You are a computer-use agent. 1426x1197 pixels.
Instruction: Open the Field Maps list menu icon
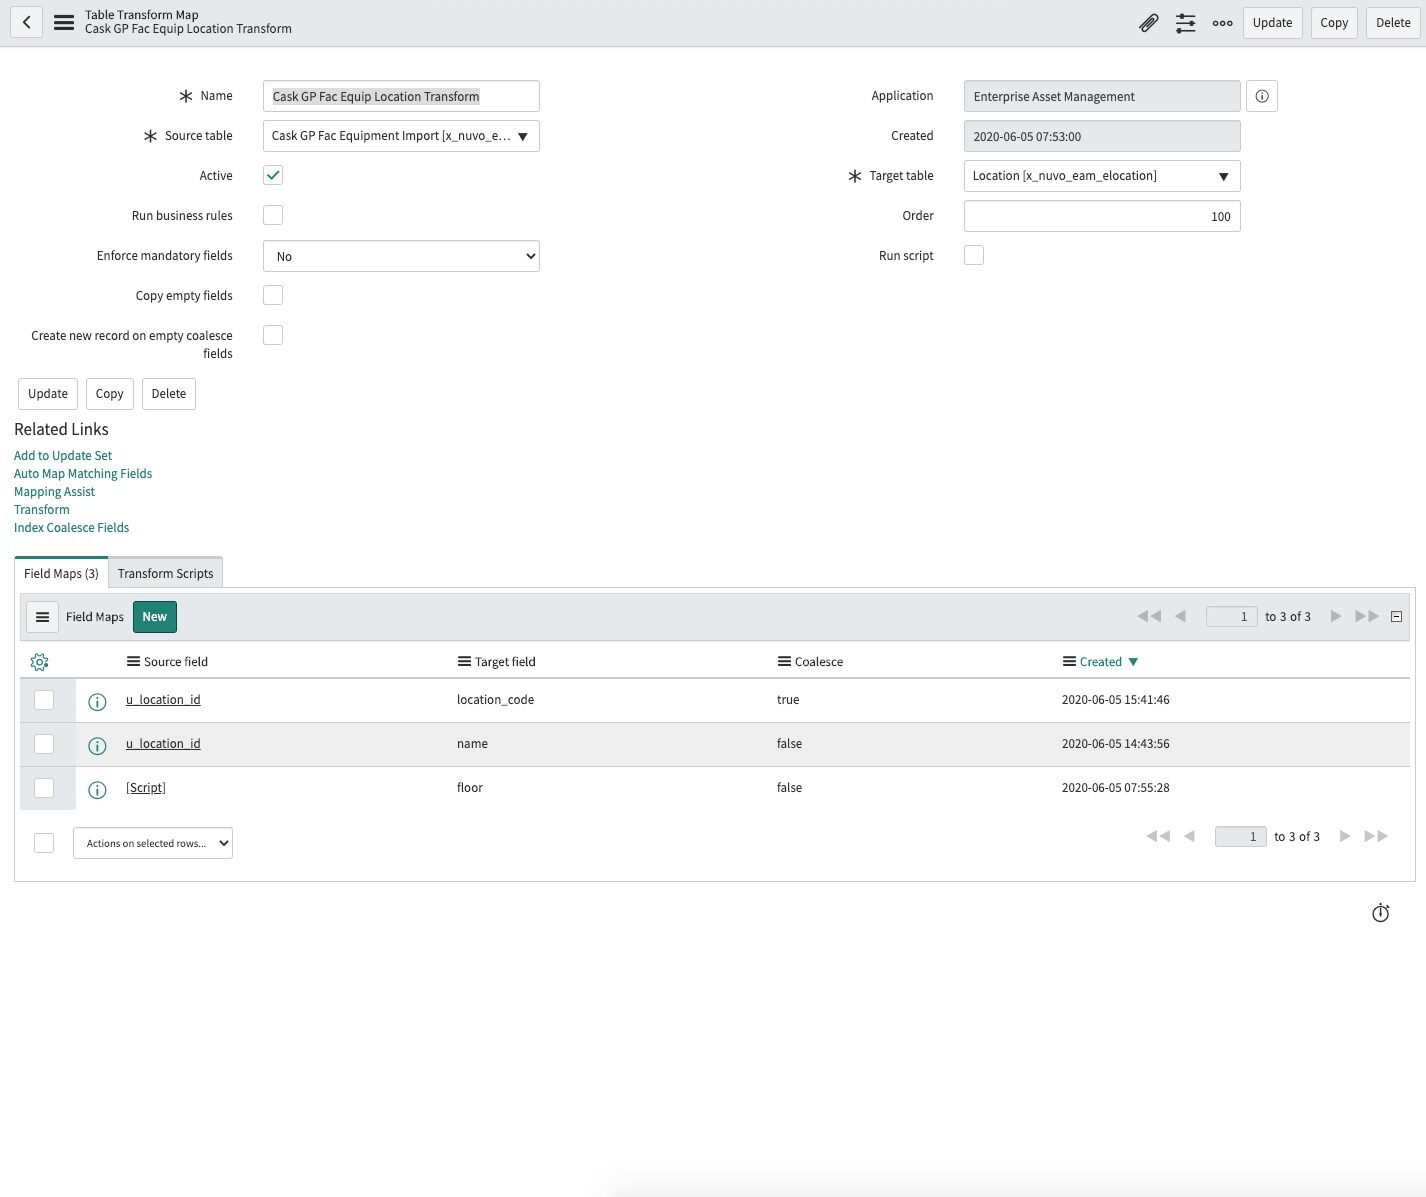click(x=42, y=617)
